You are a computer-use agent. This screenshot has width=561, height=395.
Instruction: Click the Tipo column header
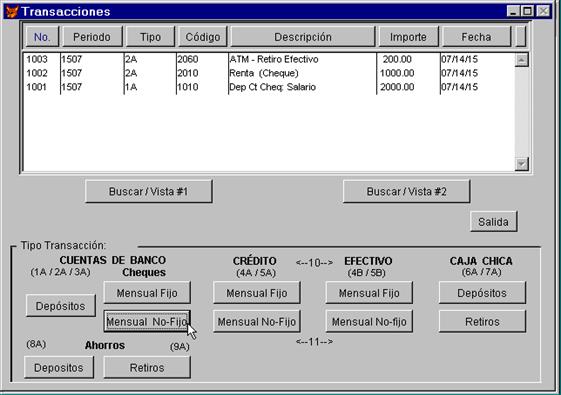point(150,37)
